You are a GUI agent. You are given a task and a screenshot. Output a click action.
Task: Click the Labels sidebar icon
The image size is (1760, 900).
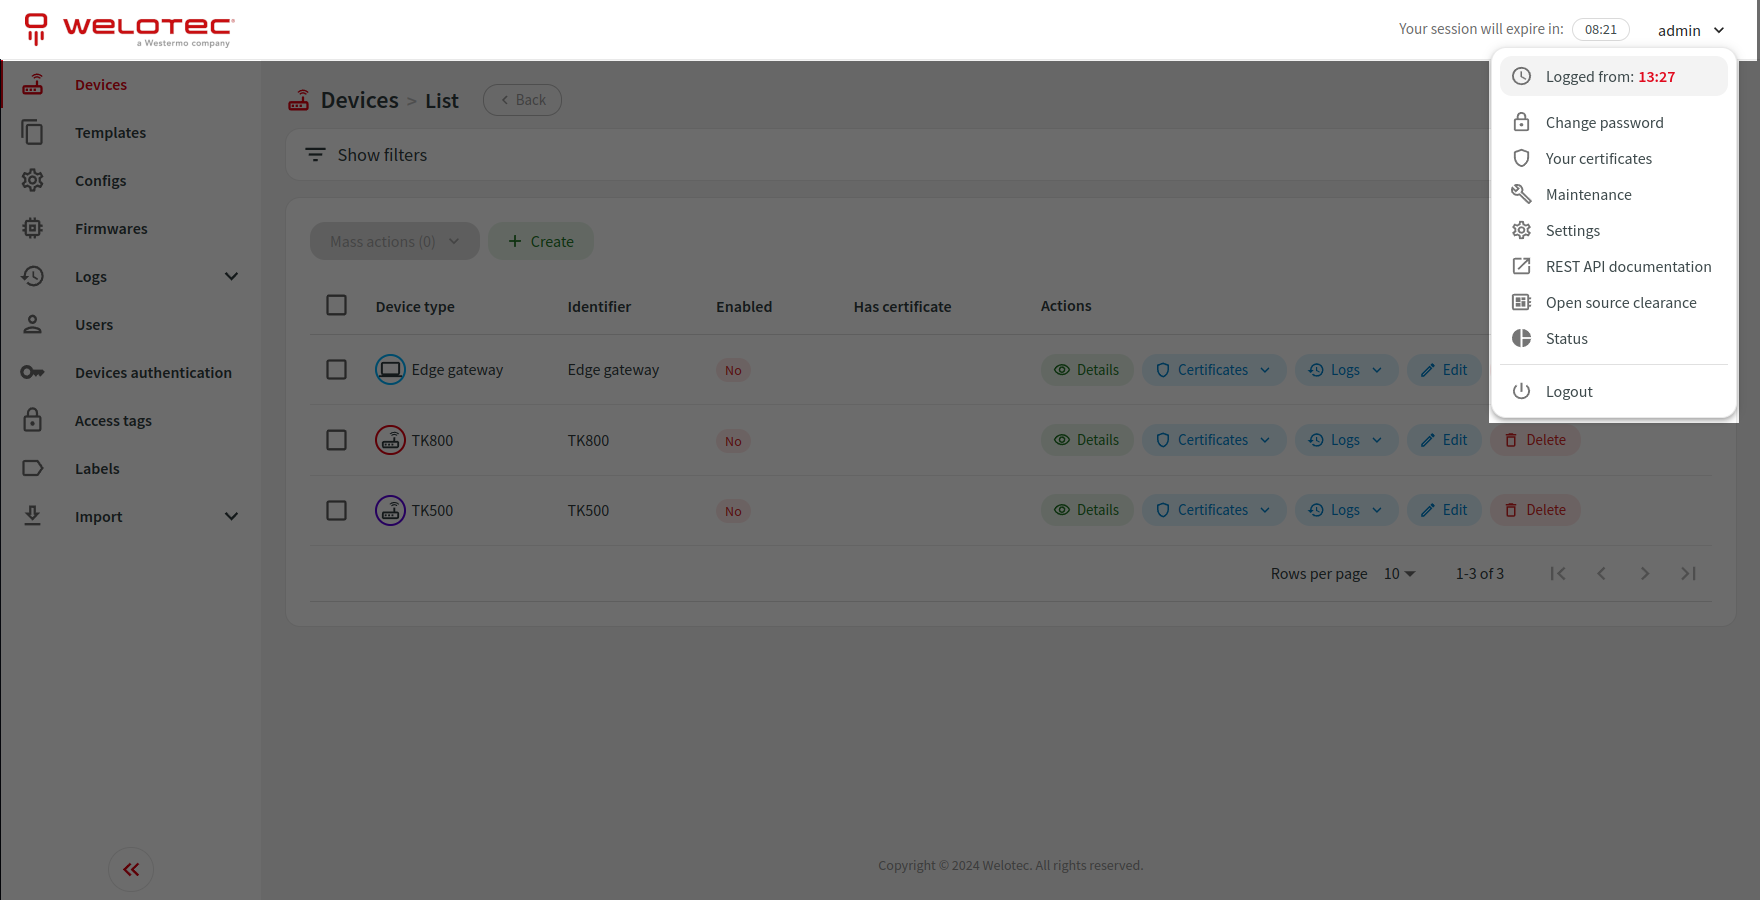click(33, 468)
